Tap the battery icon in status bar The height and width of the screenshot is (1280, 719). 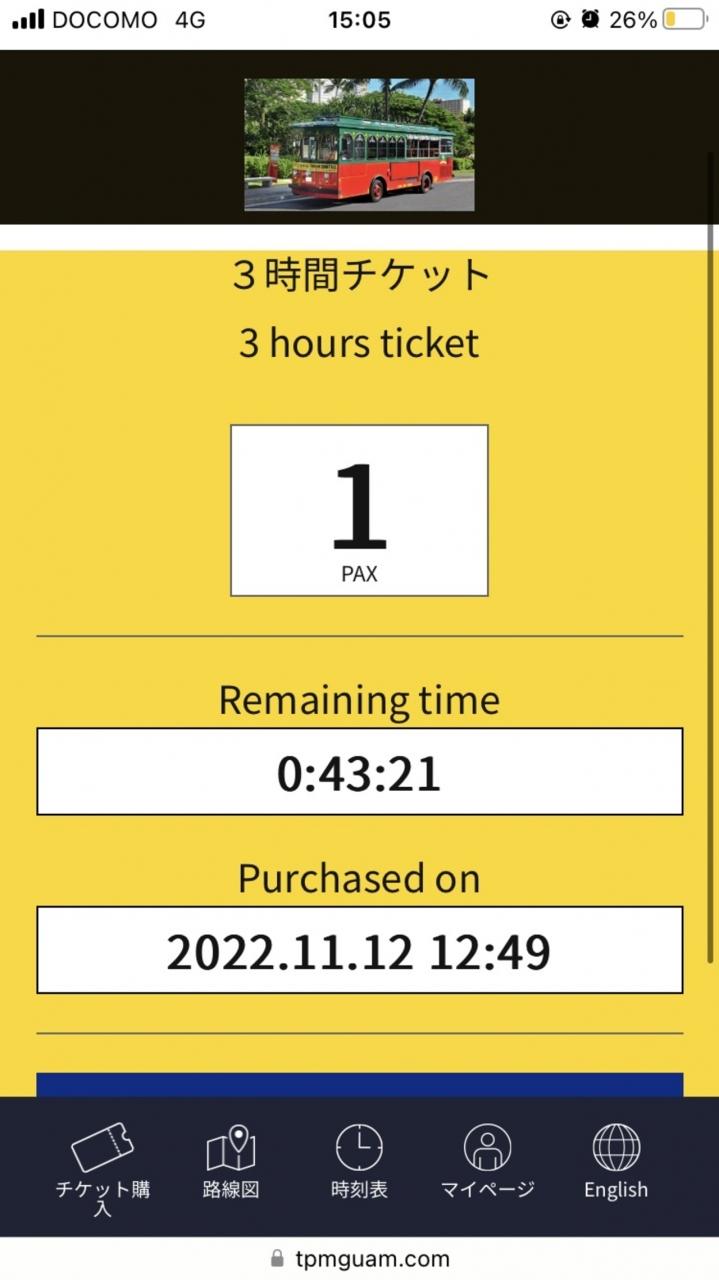(x=684, y=19)
